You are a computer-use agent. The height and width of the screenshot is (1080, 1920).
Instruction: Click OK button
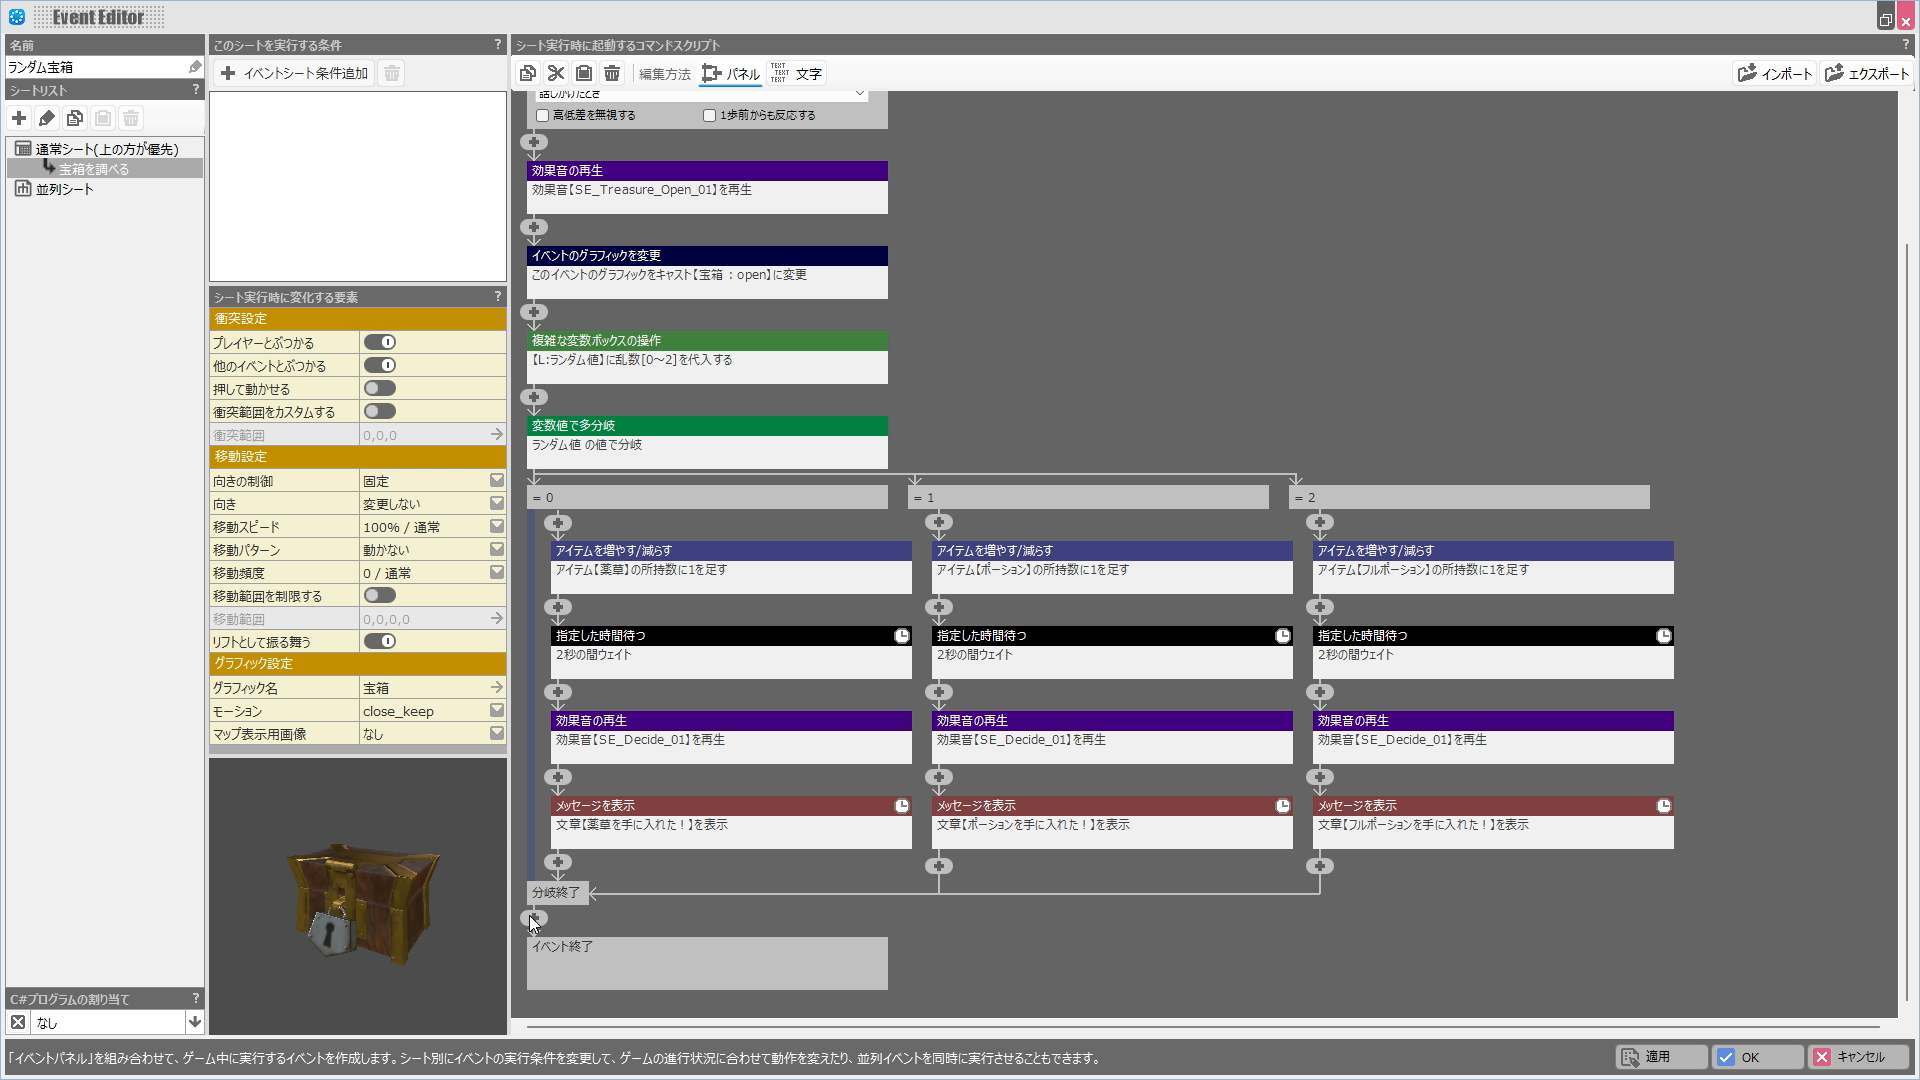click(1757, 1057)
